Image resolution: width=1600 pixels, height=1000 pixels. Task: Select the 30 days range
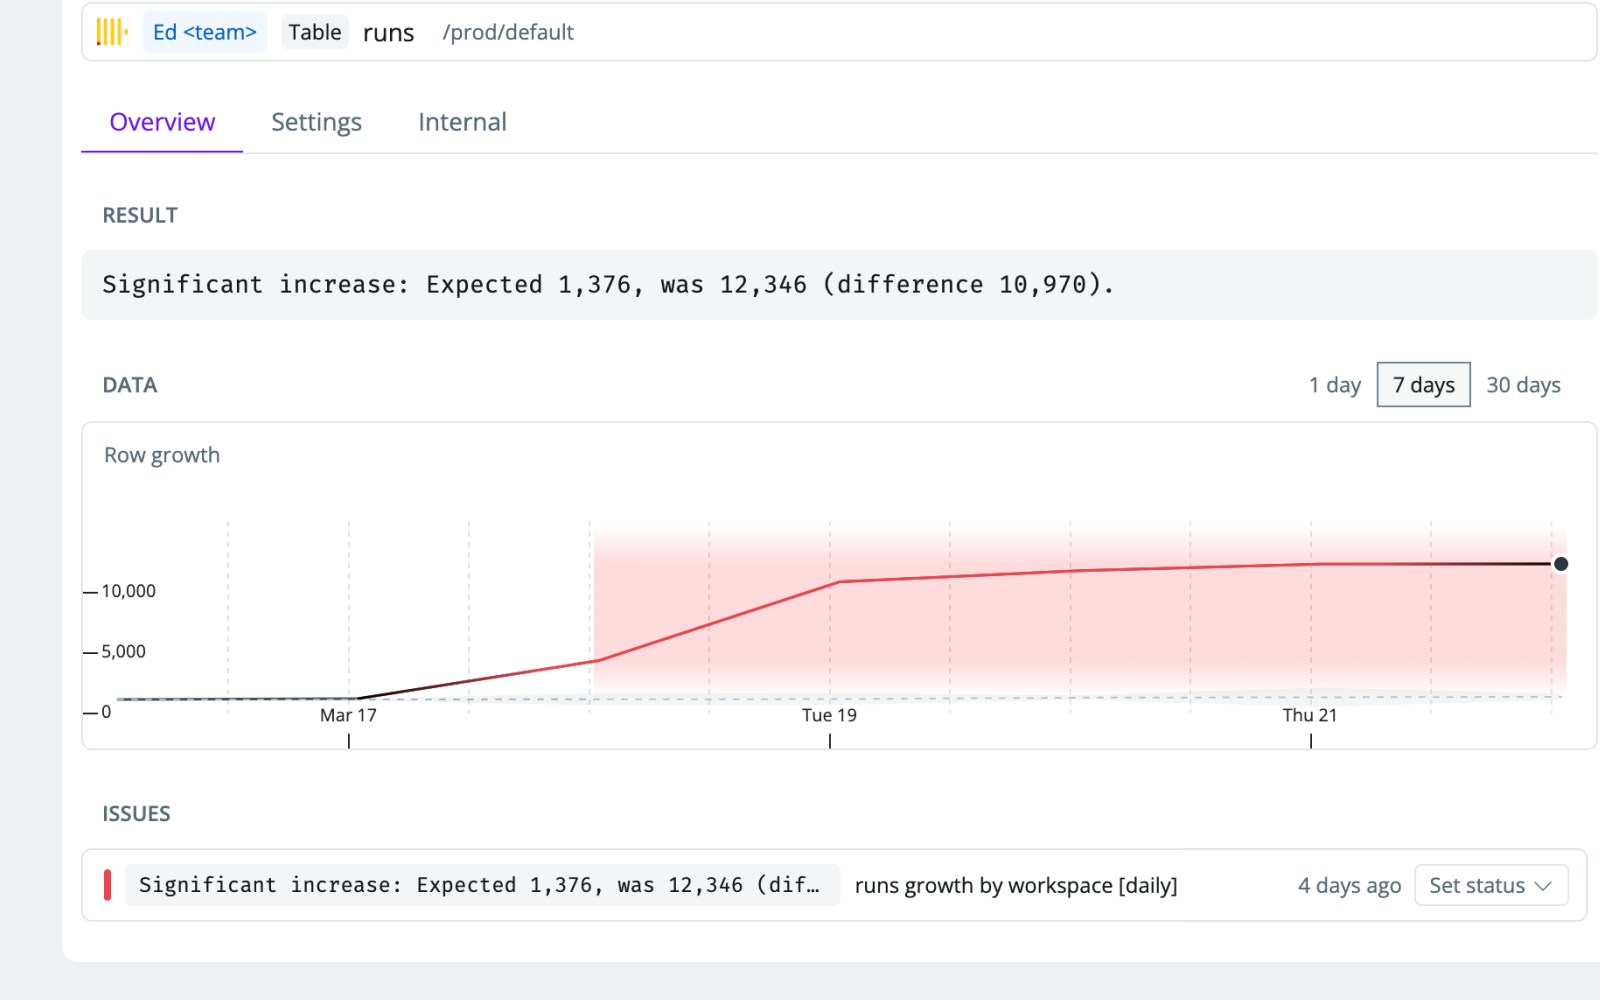coord(1523,385)
